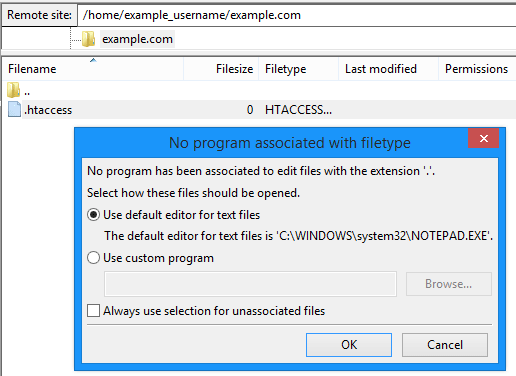Open the parent directory folder icon
Viewport: 516px width, 376px height.
pos(13,90)
